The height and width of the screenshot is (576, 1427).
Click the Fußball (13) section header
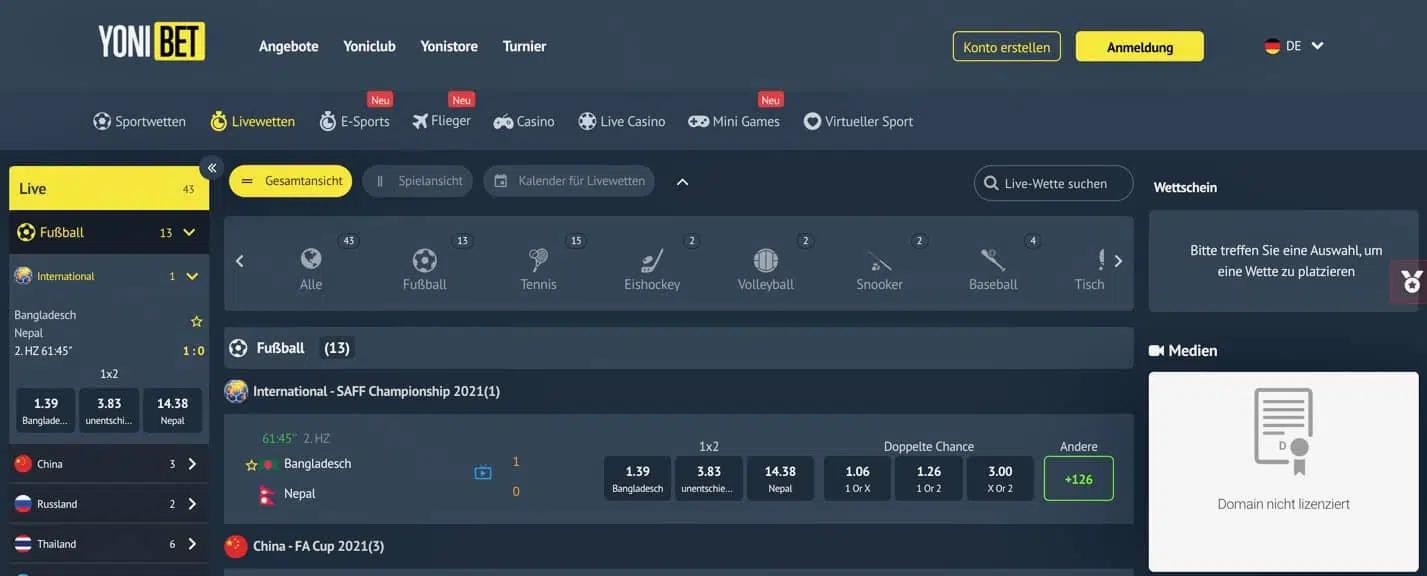pos(679,348)
